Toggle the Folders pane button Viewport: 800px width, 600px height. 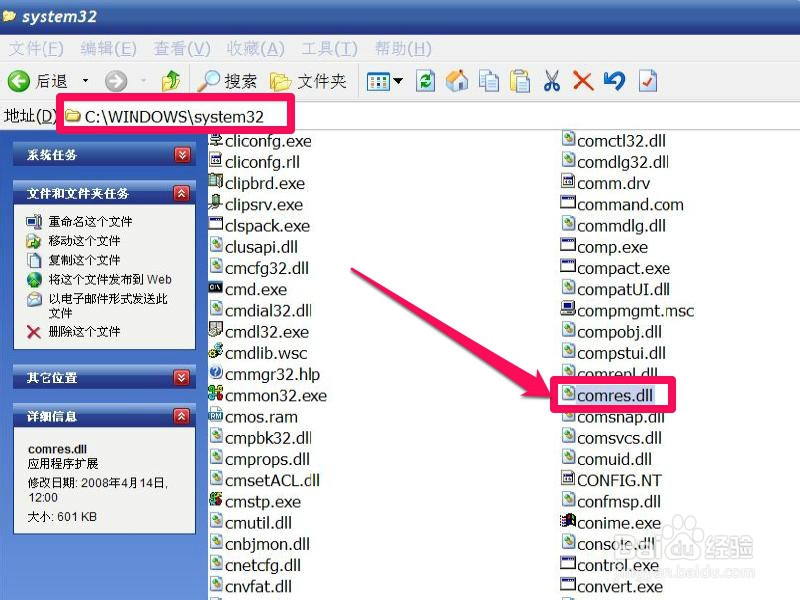click(x=308, y=81)
